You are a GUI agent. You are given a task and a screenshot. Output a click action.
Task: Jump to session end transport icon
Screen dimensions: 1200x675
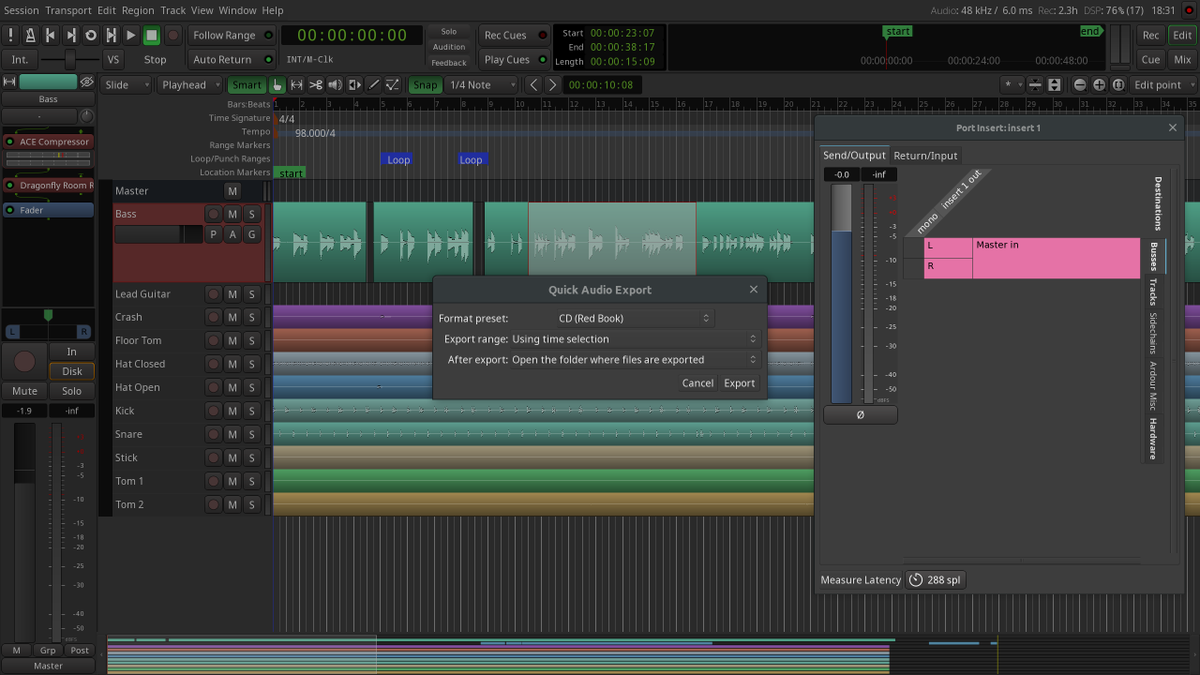(x=71, y=35)
